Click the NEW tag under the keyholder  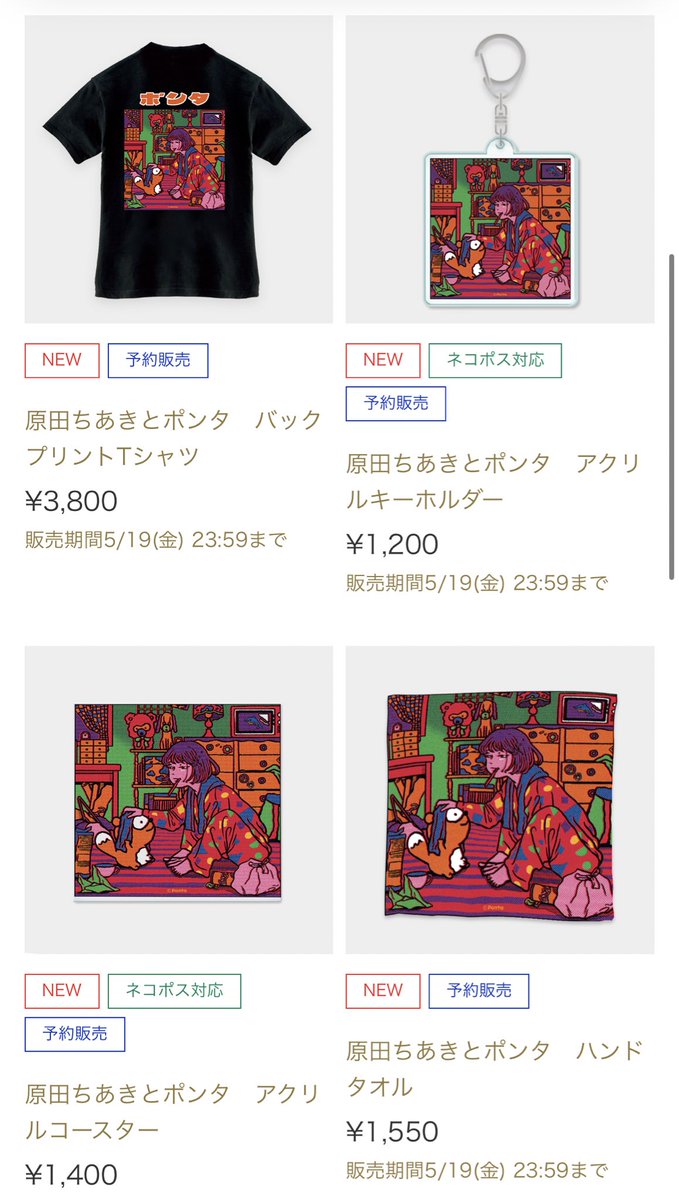pos(383,360)
